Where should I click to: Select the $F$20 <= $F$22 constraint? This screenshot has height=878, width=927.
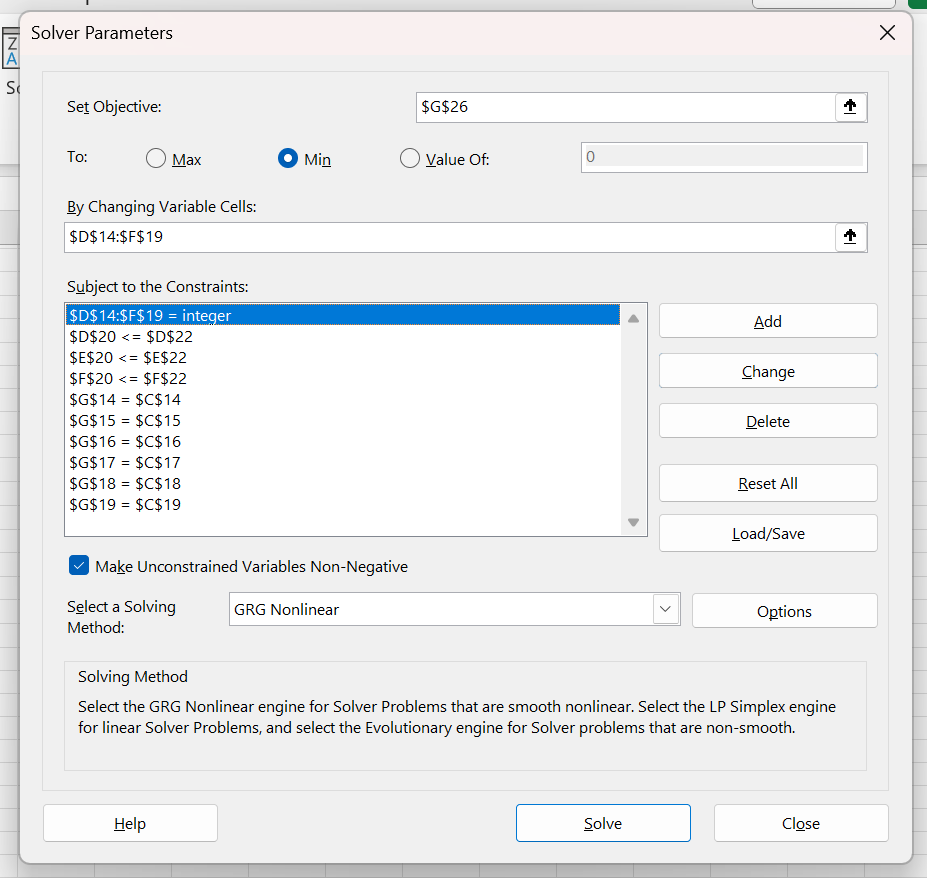(x=343, y=378)
